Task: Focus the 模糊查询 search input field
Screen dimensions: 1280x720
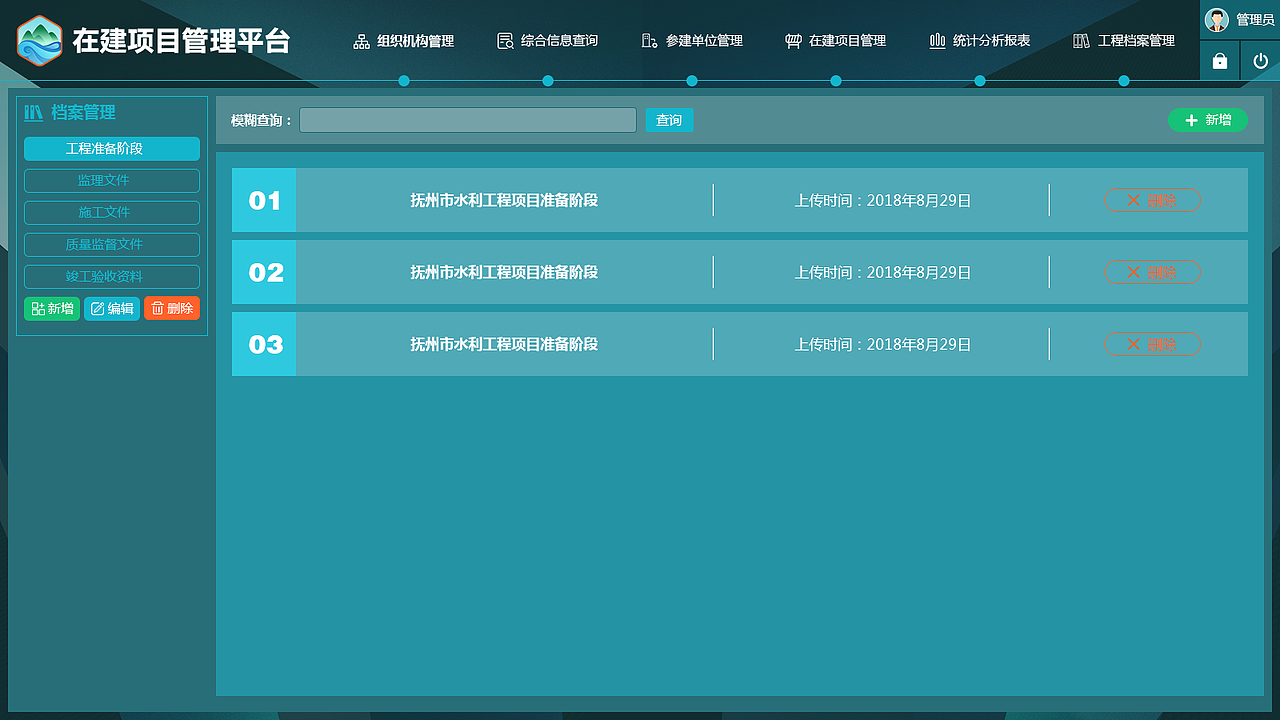Action: coord(468,120)
